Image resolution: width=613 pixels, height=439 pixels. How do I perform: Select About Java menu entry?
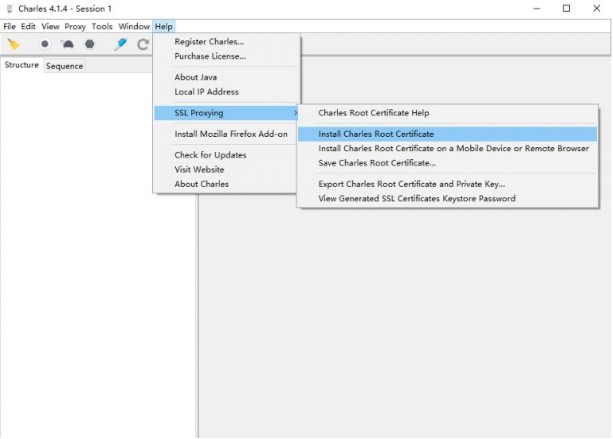tap(226, 77)
